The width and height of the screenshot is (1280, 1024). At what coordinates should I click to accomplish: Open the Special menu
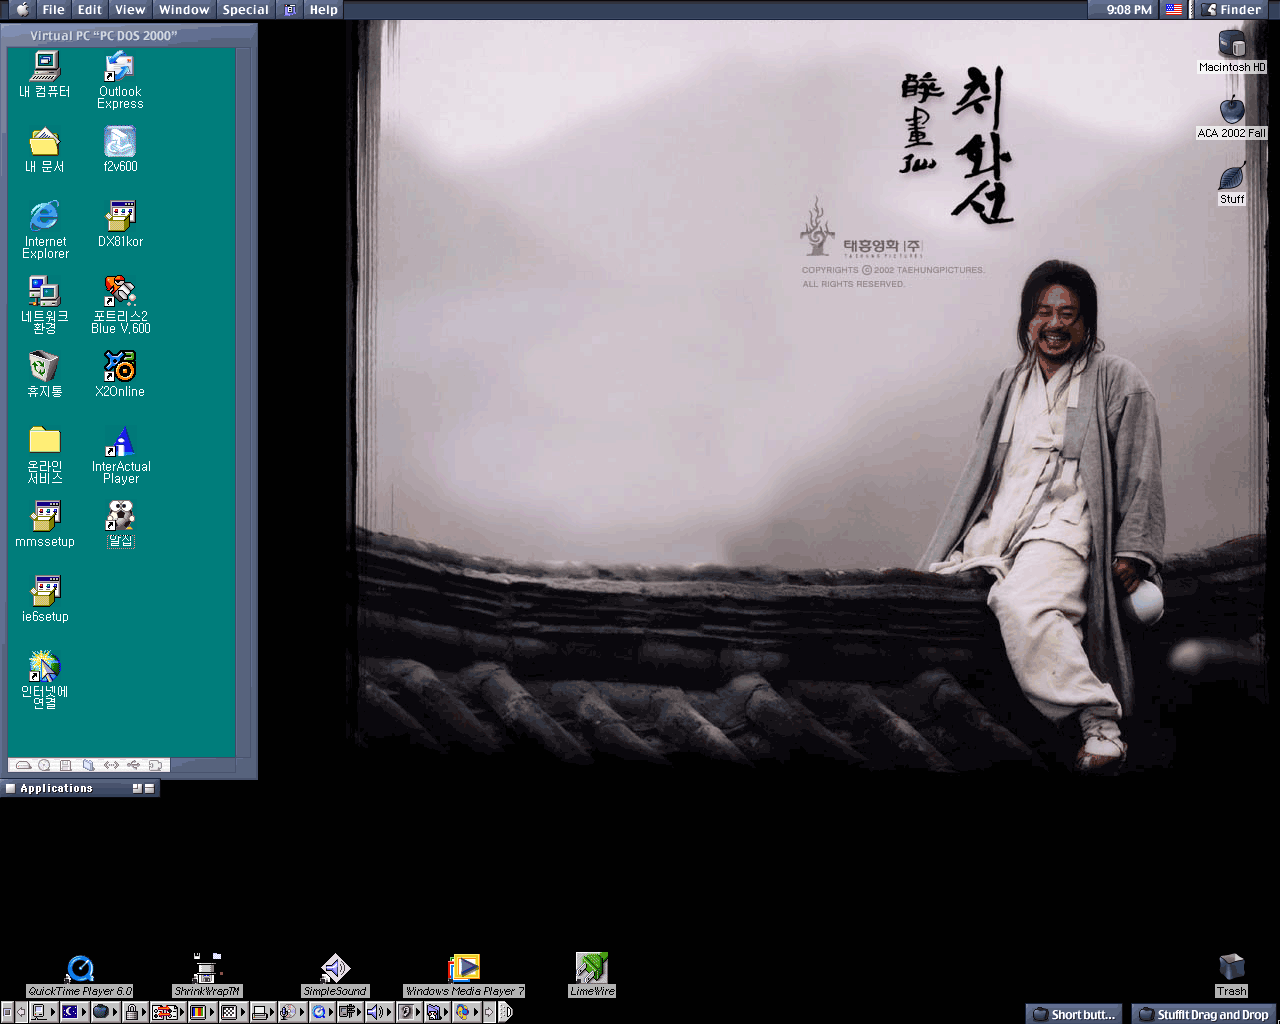pyautogui.click(x=245, y=10)
